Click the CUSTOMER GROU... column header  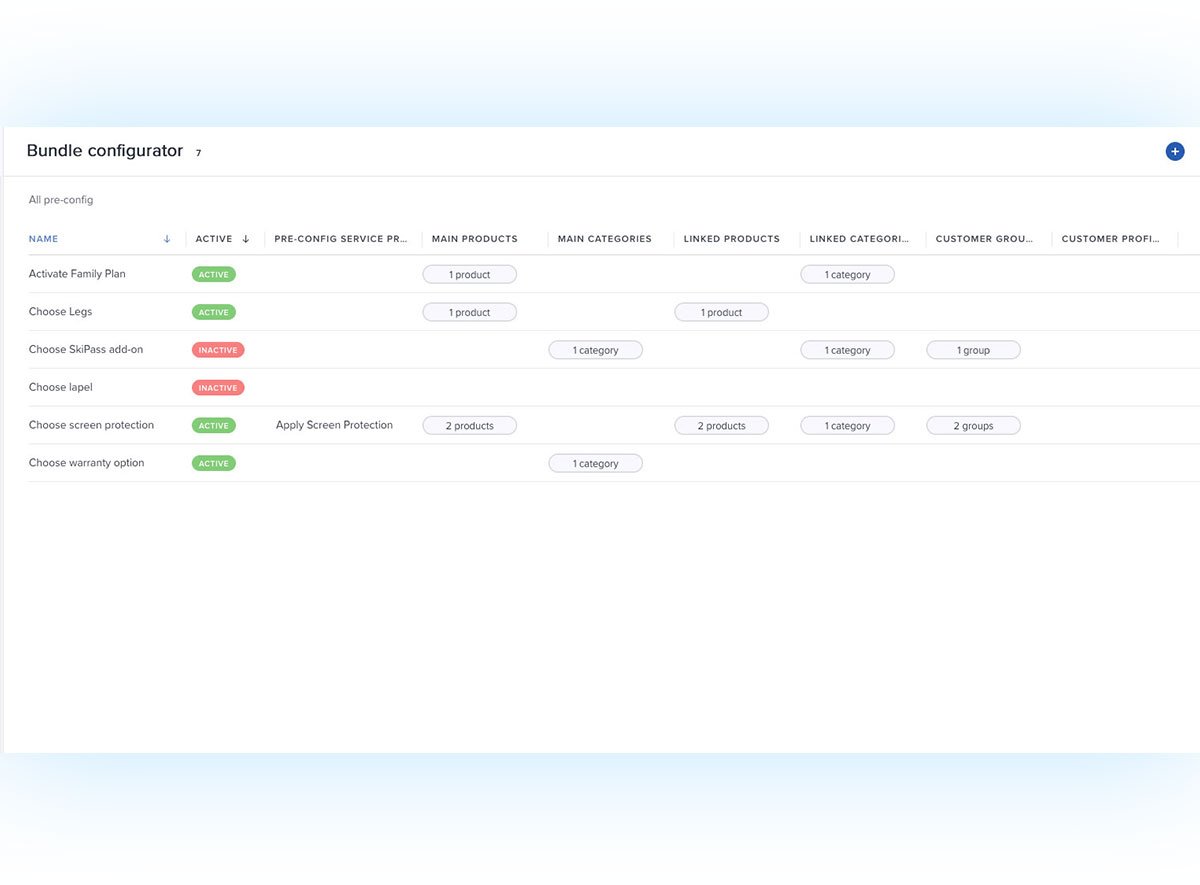pyautogui.click(x=986, y=239)
